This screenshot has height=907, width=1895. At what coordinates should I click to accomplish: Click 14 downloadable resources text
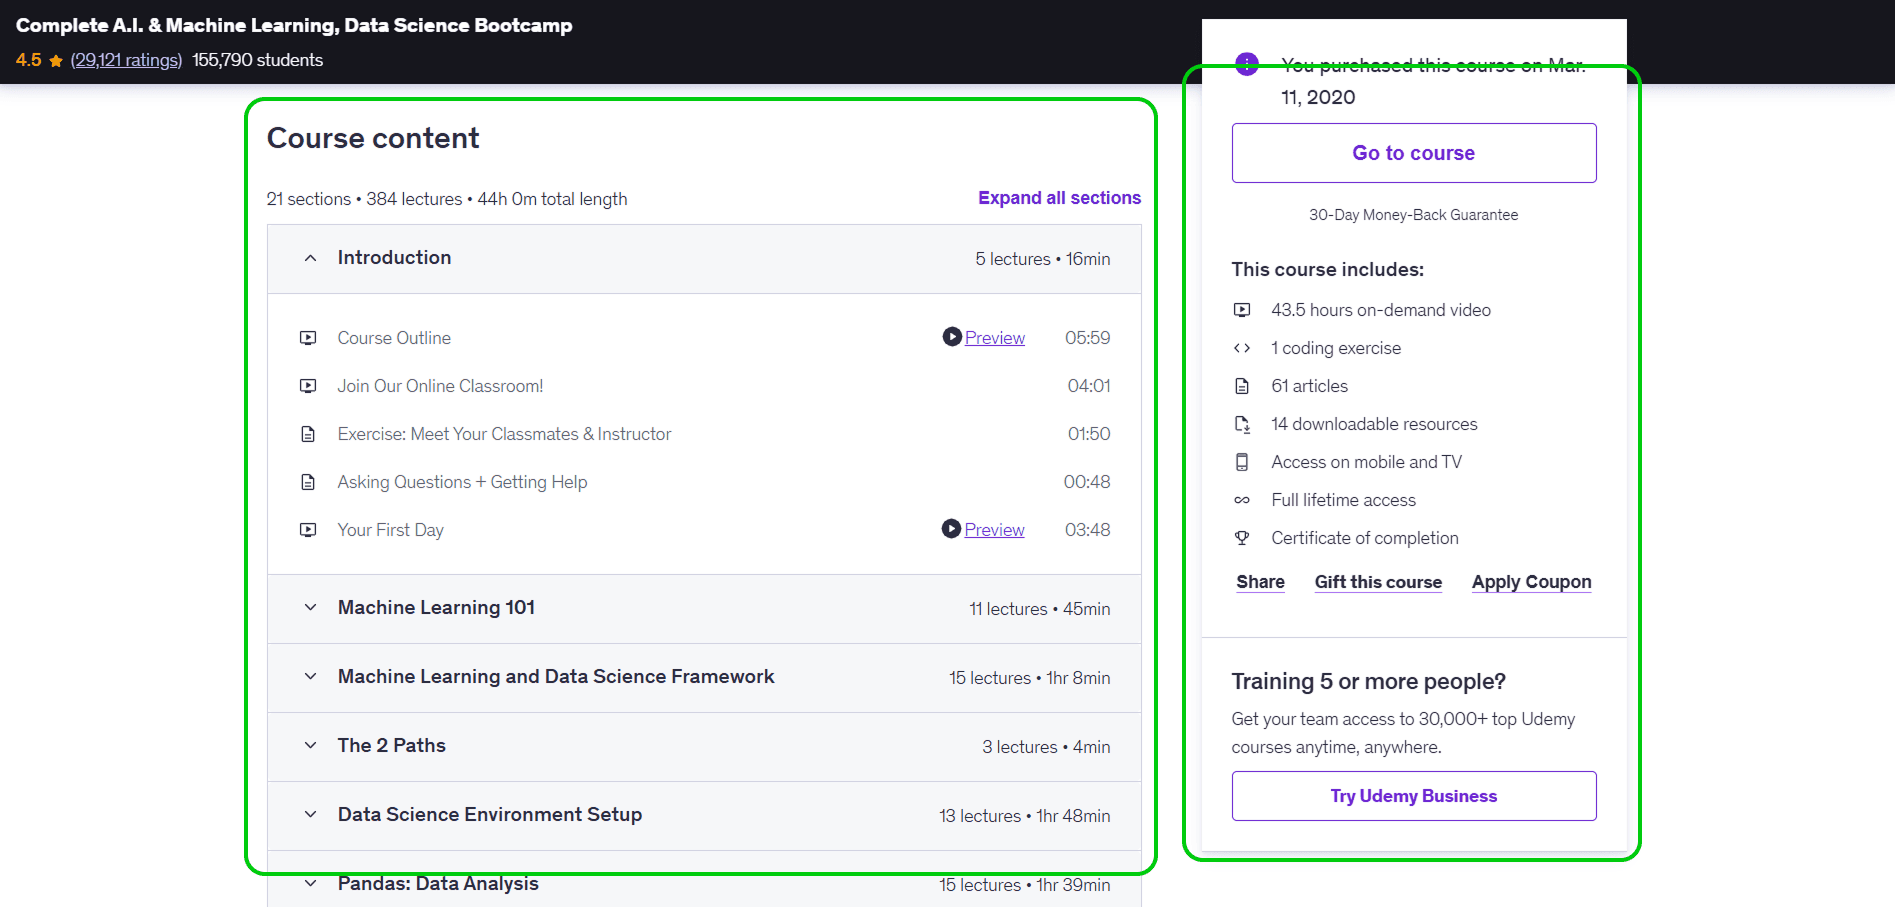click(x=1374, y=424)
